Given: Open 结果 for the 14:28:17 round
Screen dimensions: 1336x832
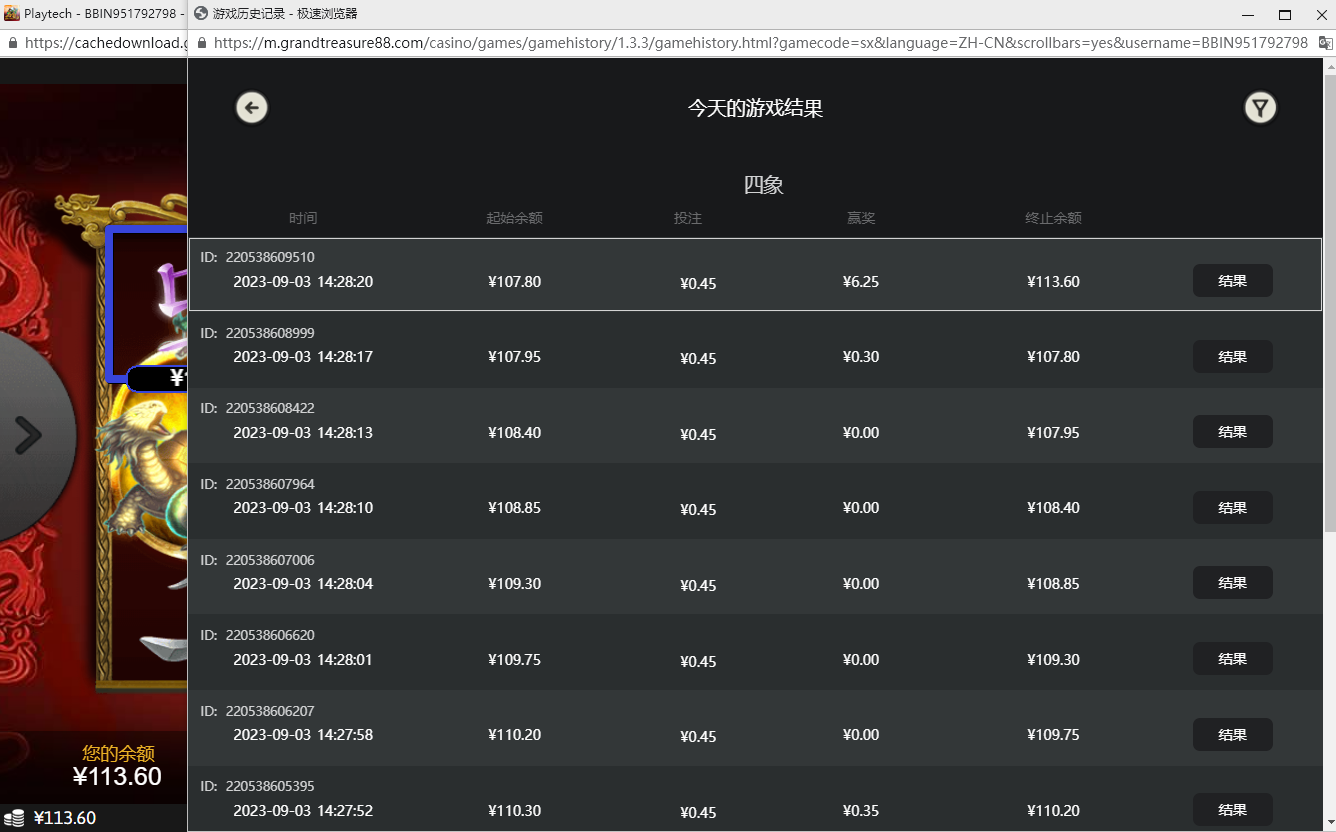Looking at the screenshot, I should click(x=1232, y=357).
